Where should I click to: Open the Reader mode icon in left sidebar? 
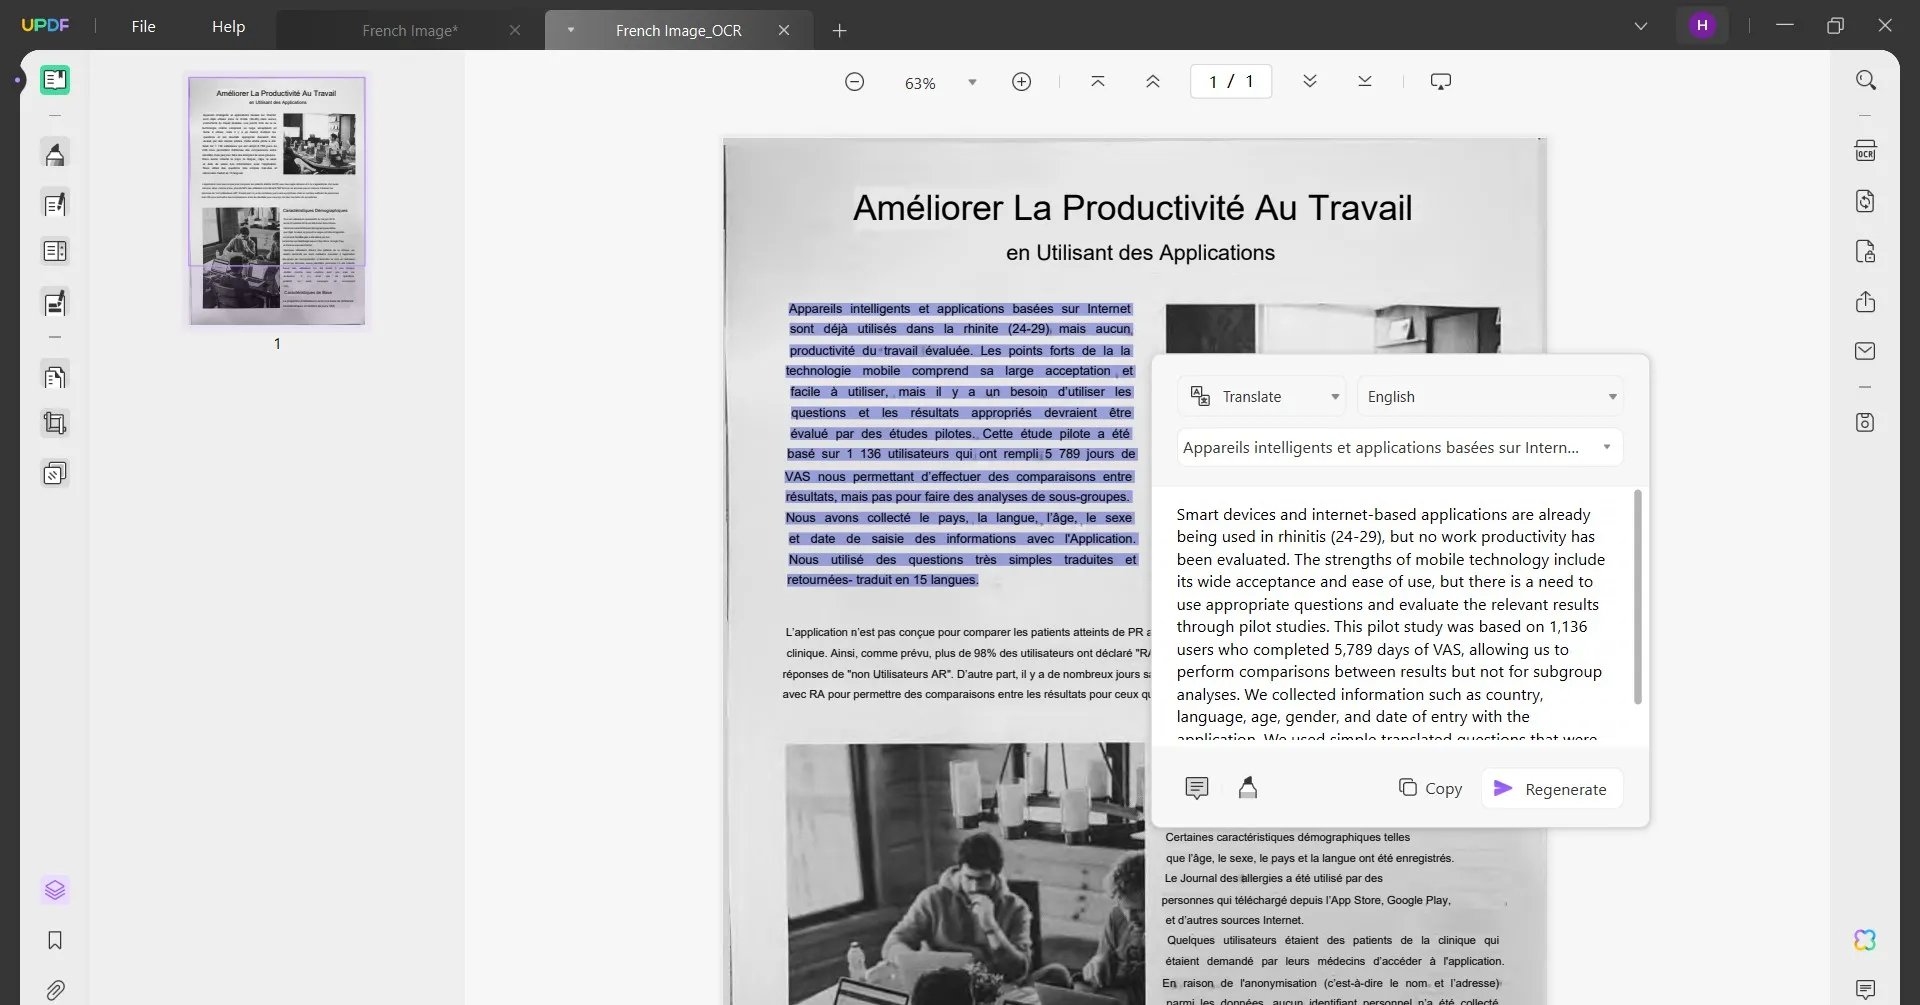click(x=55, y=80)
